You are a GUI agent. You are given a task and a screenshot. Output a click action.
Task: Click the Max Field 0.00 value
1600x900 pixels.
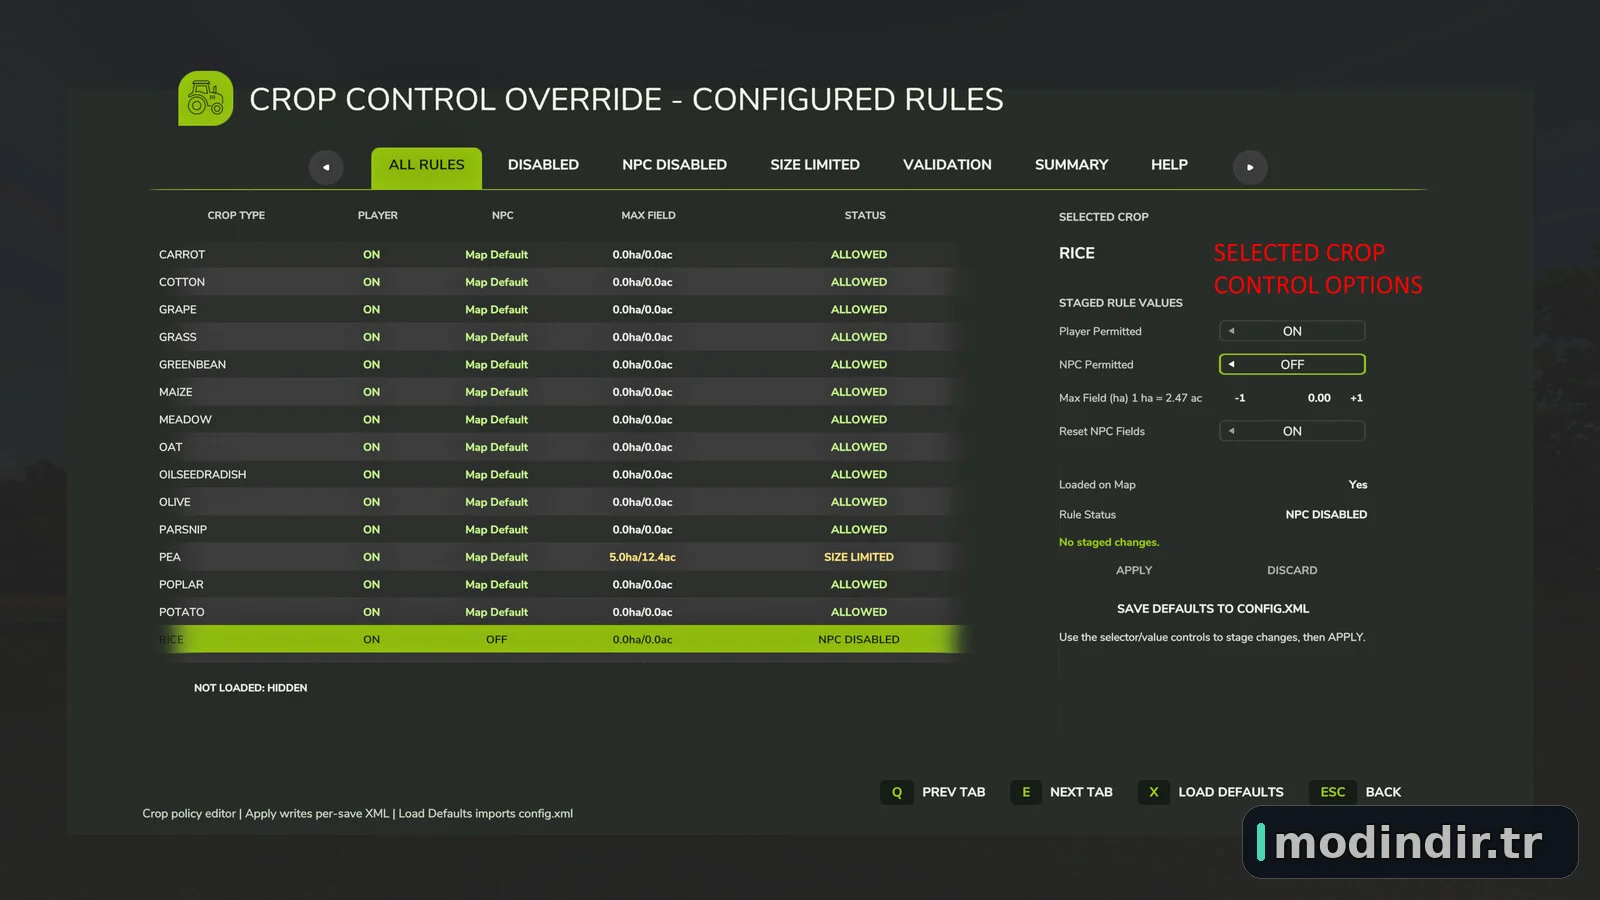coord(1319,398)
